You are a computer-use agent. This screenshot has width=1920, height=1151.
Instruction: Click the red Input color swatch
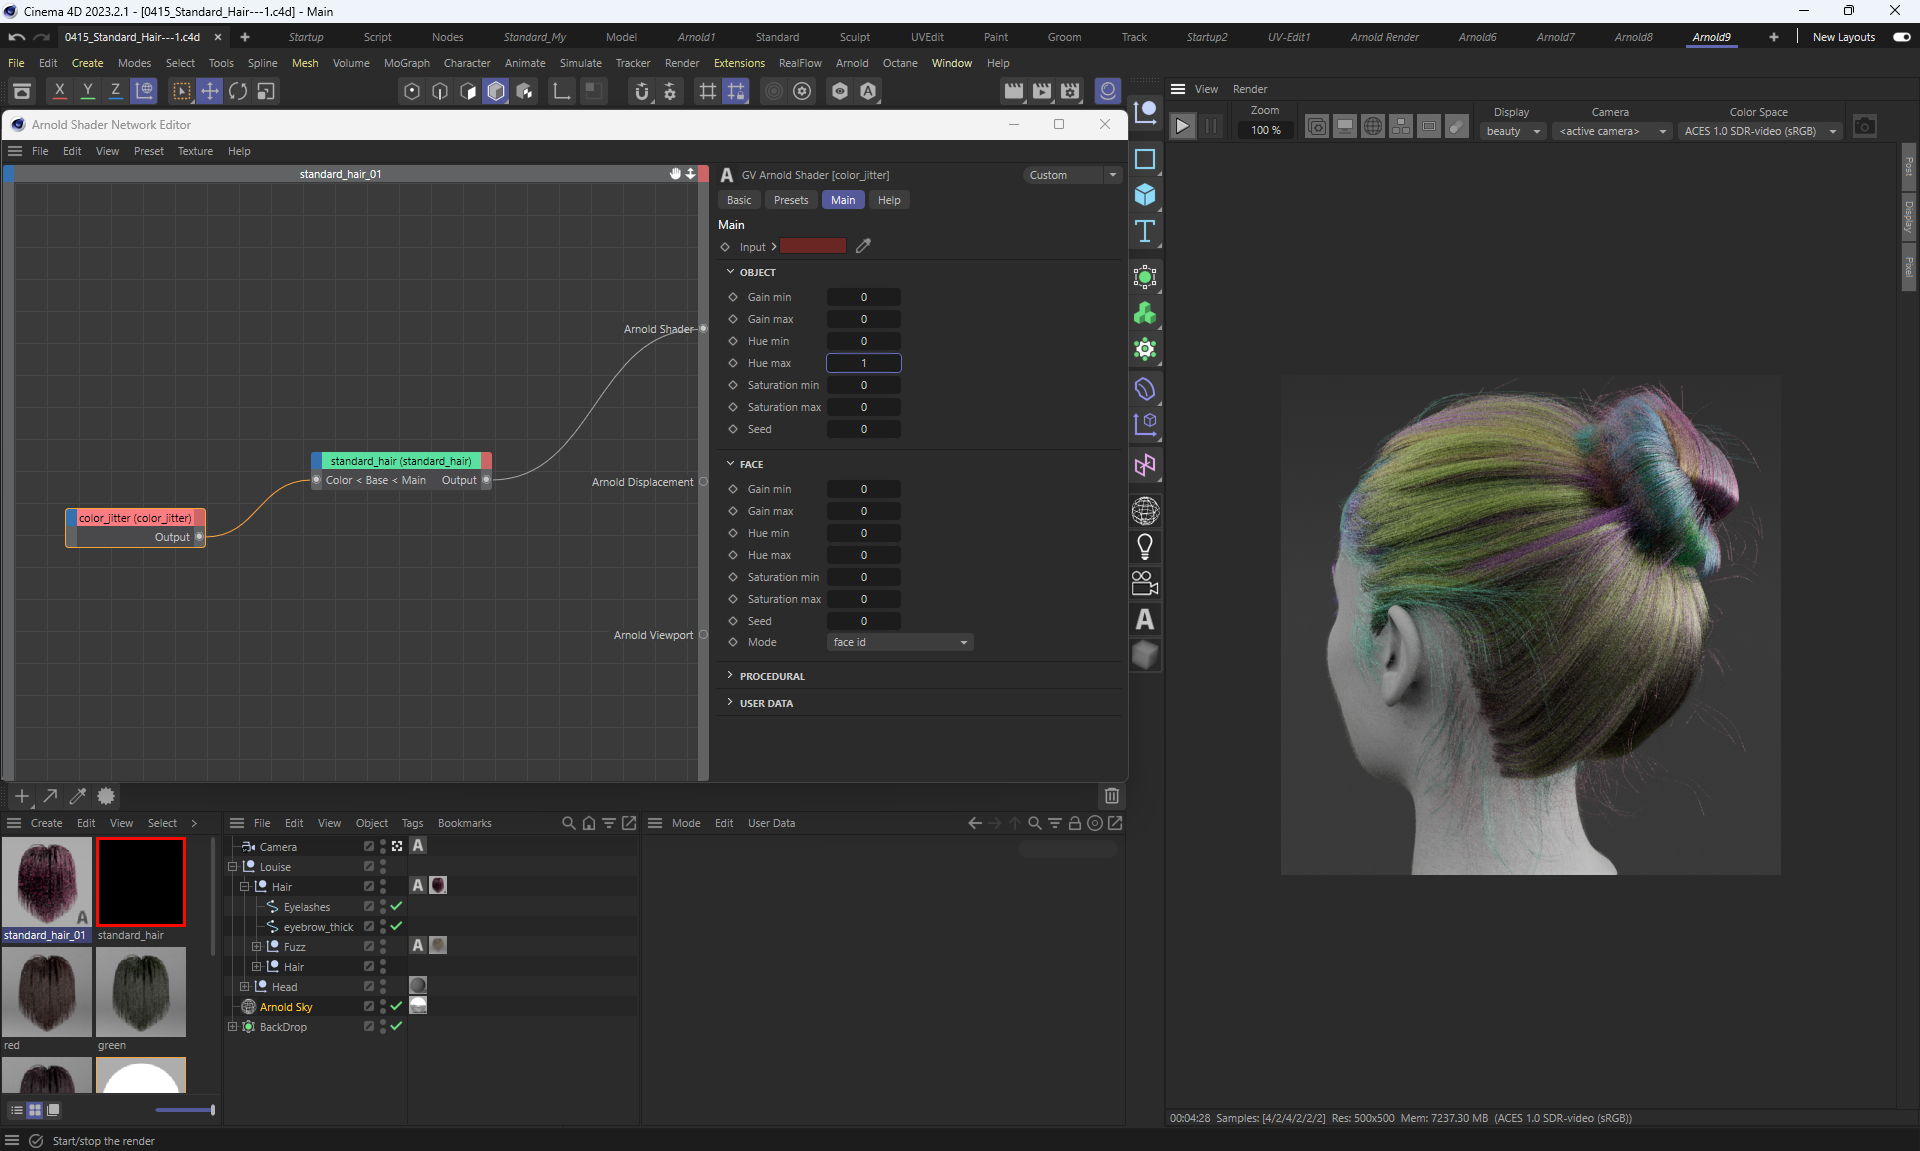coord(812,247)
